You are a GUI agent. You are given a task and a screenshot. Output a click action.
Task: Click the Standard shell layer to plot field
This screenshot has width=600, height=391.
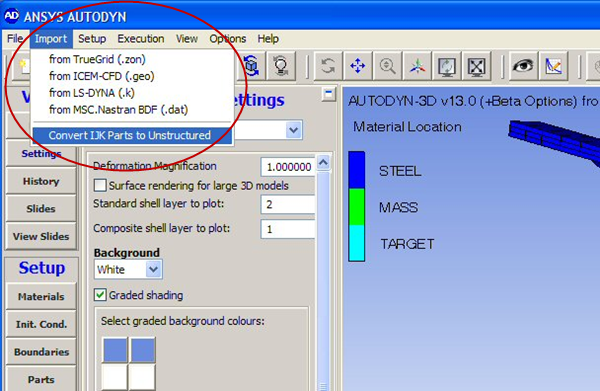288,204
